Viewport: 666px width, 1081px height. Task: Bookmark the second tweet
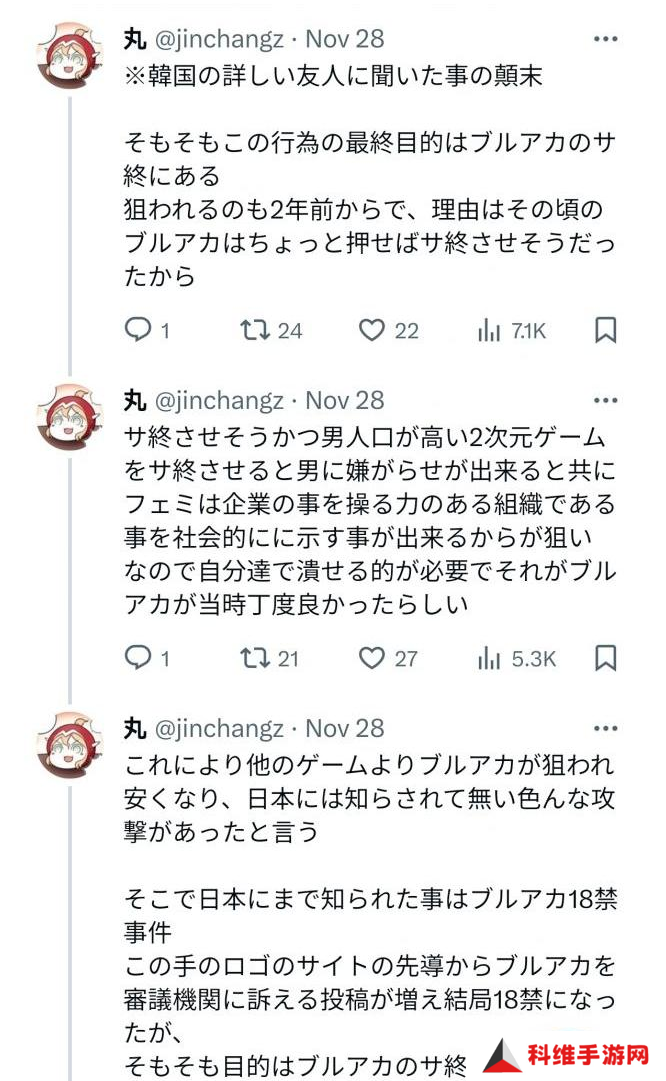pyautogui.click(x=605, y=658)
